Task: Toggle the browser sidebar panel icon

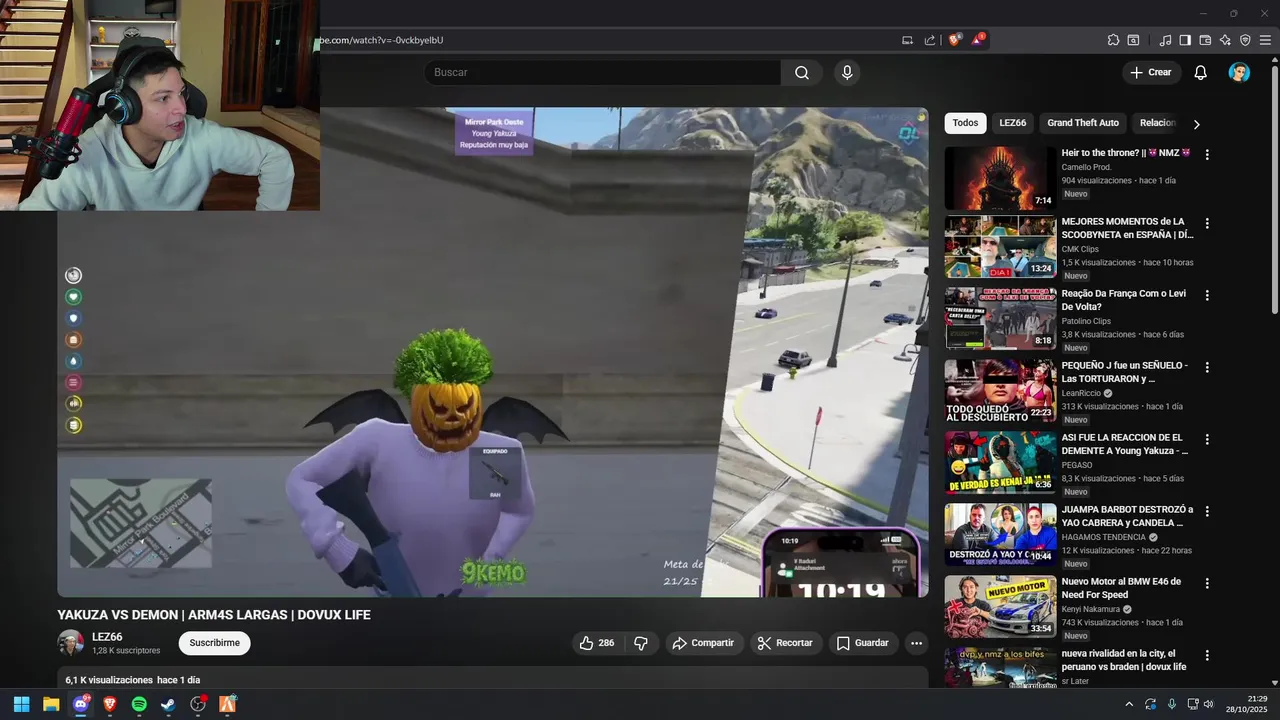Action: (x=1185, y=40)
